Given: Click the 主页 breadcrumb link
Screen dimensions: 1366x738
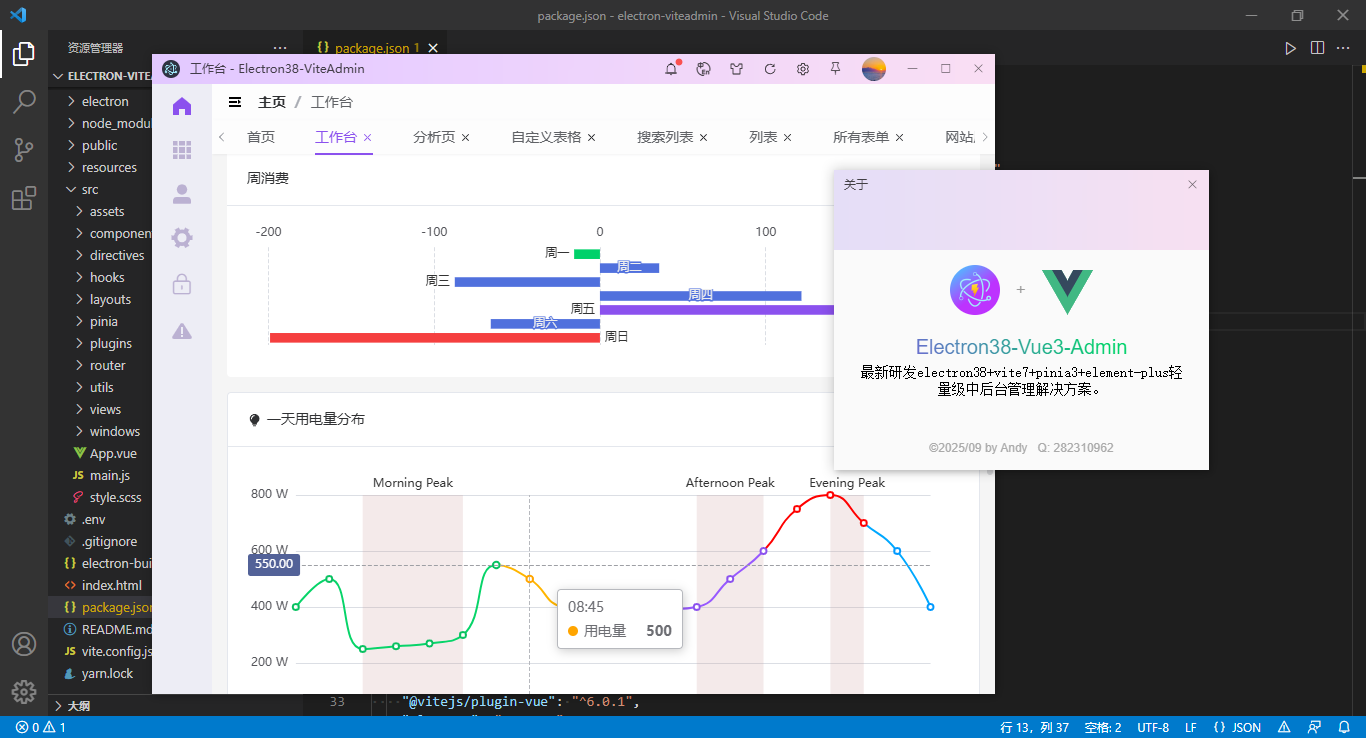Looking at the screenshot, I should coord(272,101).
